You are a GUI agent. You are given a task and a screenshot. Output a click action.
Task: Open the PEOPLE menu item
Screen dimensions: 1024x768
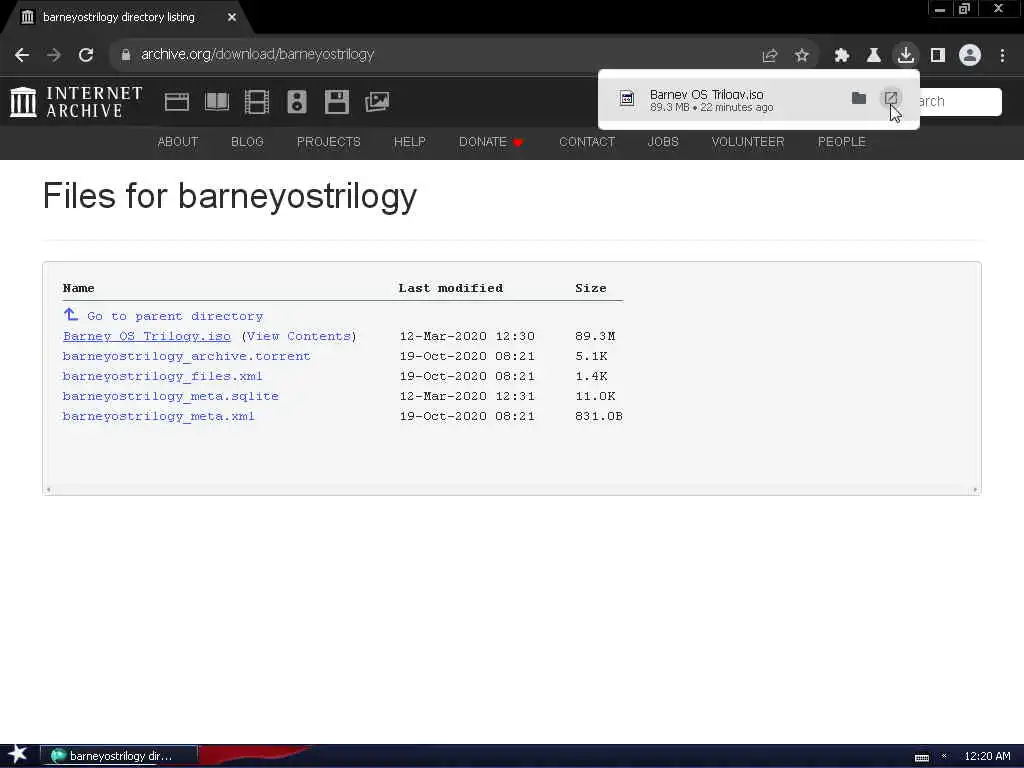point(842,142)
